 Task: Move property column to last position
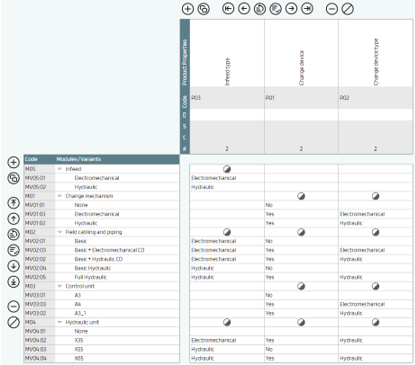[x=307, y=9]
